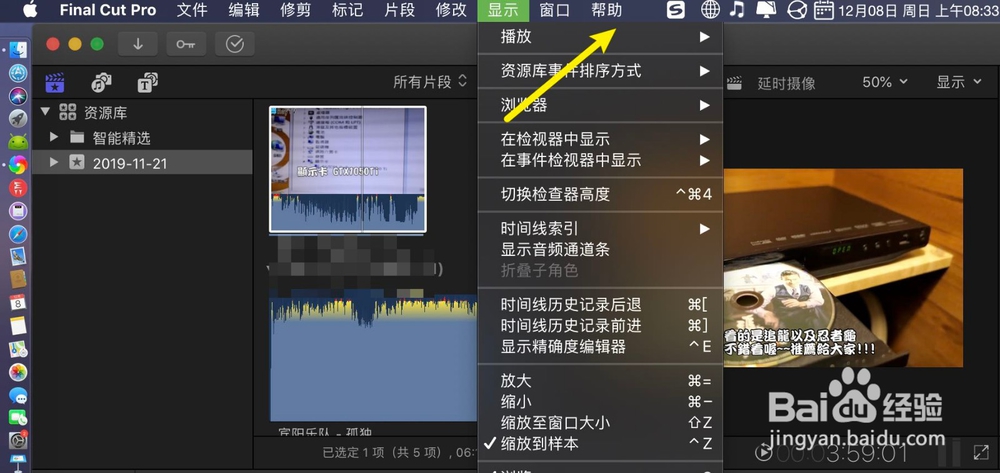This screenshot has height=473, width=1000.
Task: Open Finder from the dock
Action: click(x=18, y=50)
